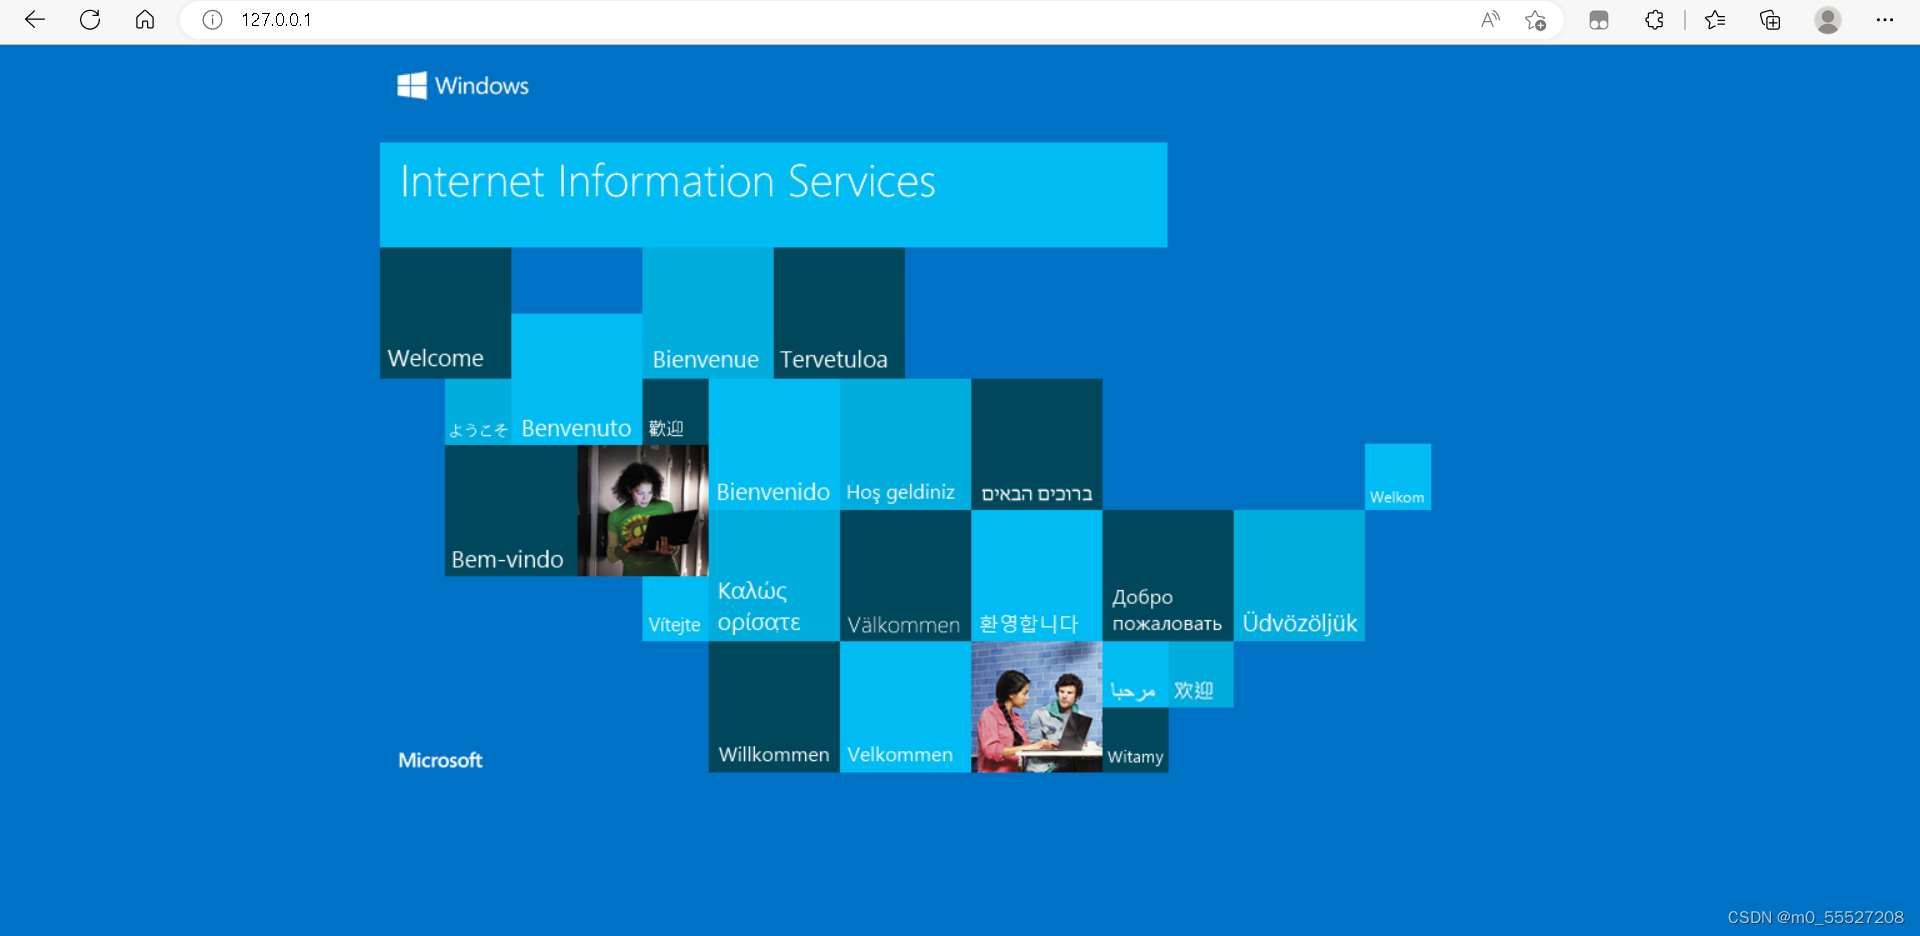The width and height of the screenshot is (1920, 936).
Task: Click the photo of woman holding laptop
Action: (643, 510)
